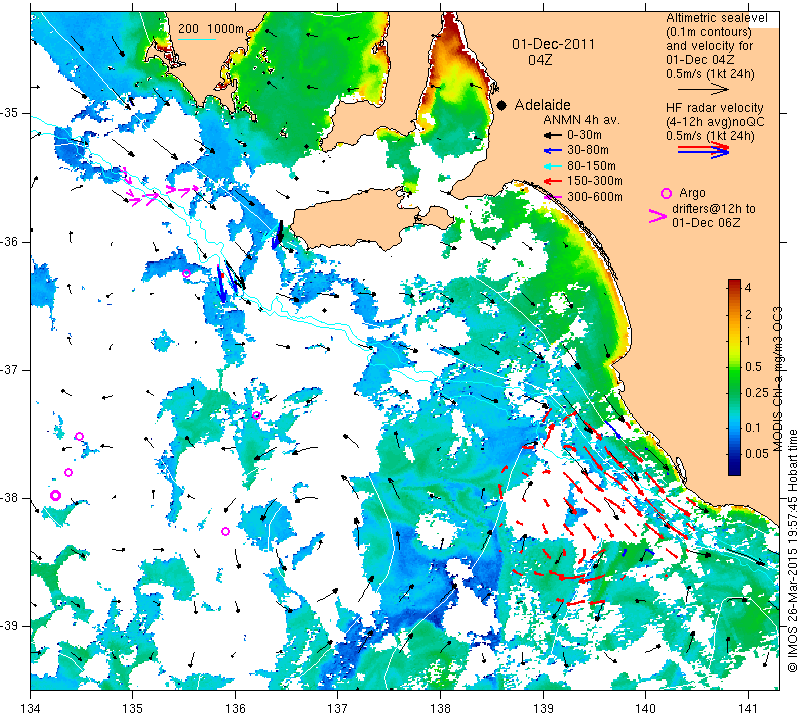Click the longitude axis label 134

pyautogui.click(x=31, y=709)
